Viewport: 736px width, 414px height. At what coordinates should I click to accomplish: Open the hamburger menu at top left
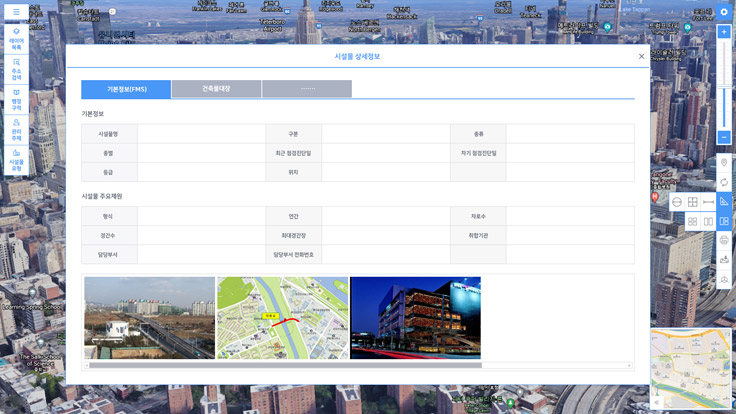coord(16,12)
